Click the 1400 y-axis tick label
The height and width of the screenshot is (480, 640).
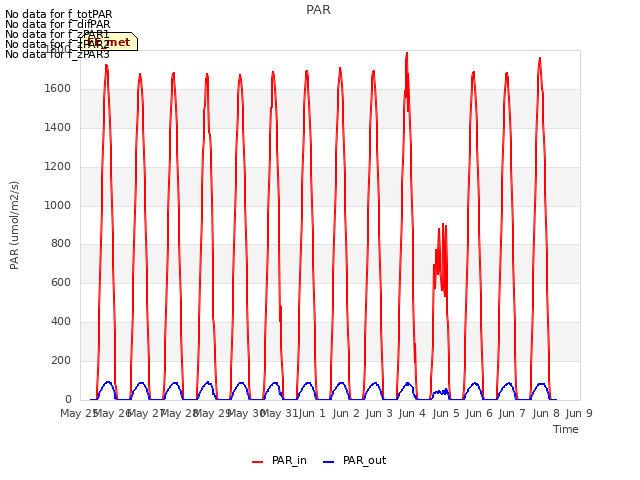point(58,128)
